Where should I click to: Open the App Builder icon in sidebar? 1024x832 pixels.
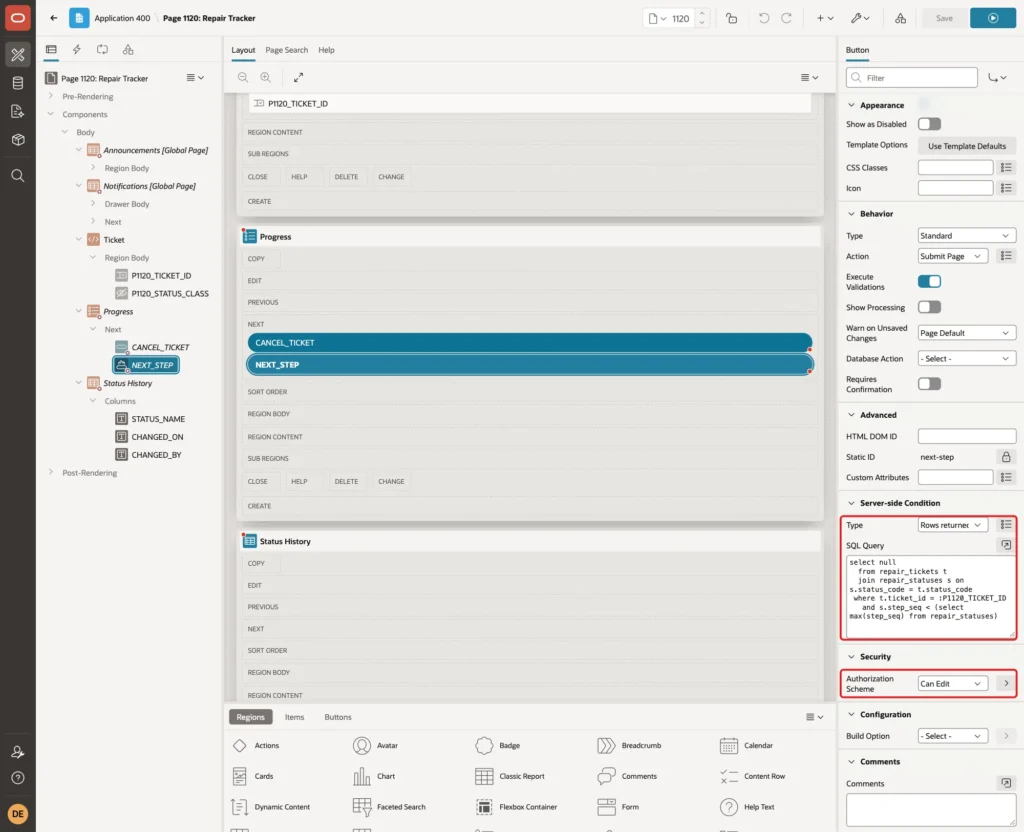(x=18, y=55)
